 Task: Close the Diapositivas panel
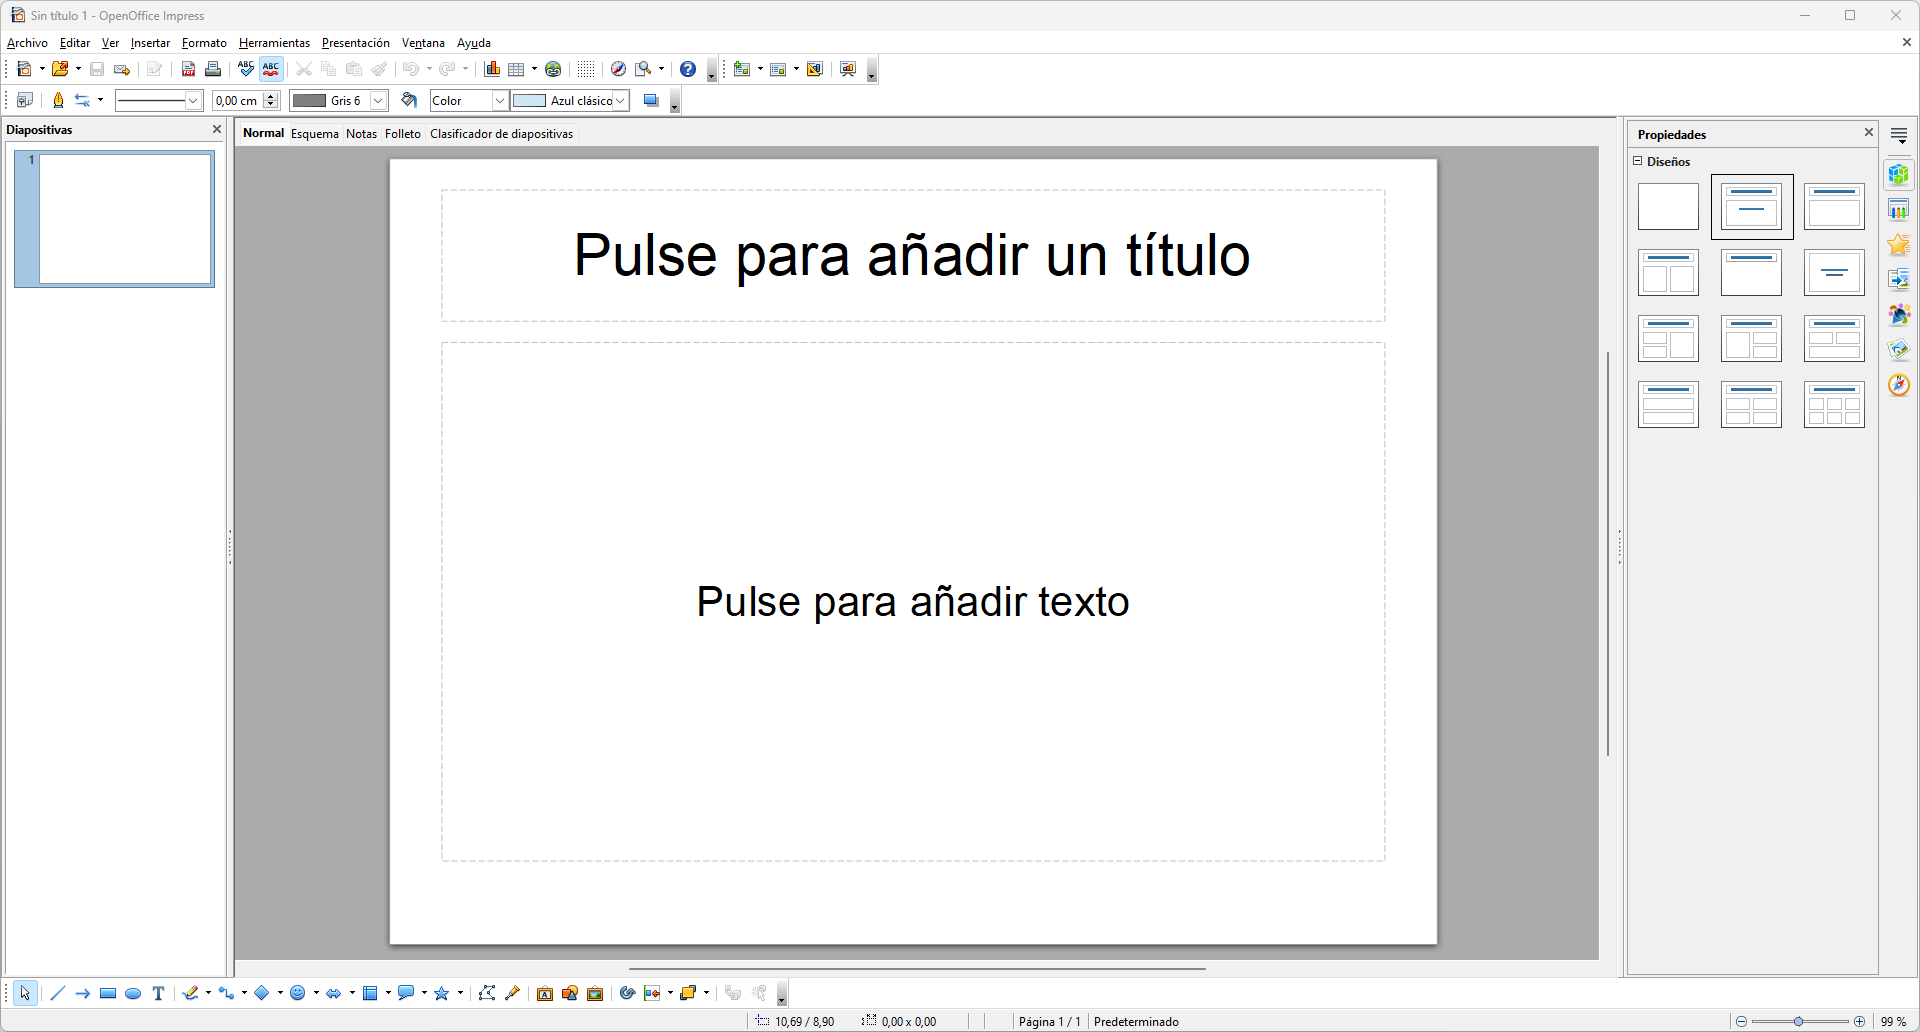click(x=217, y=129)
